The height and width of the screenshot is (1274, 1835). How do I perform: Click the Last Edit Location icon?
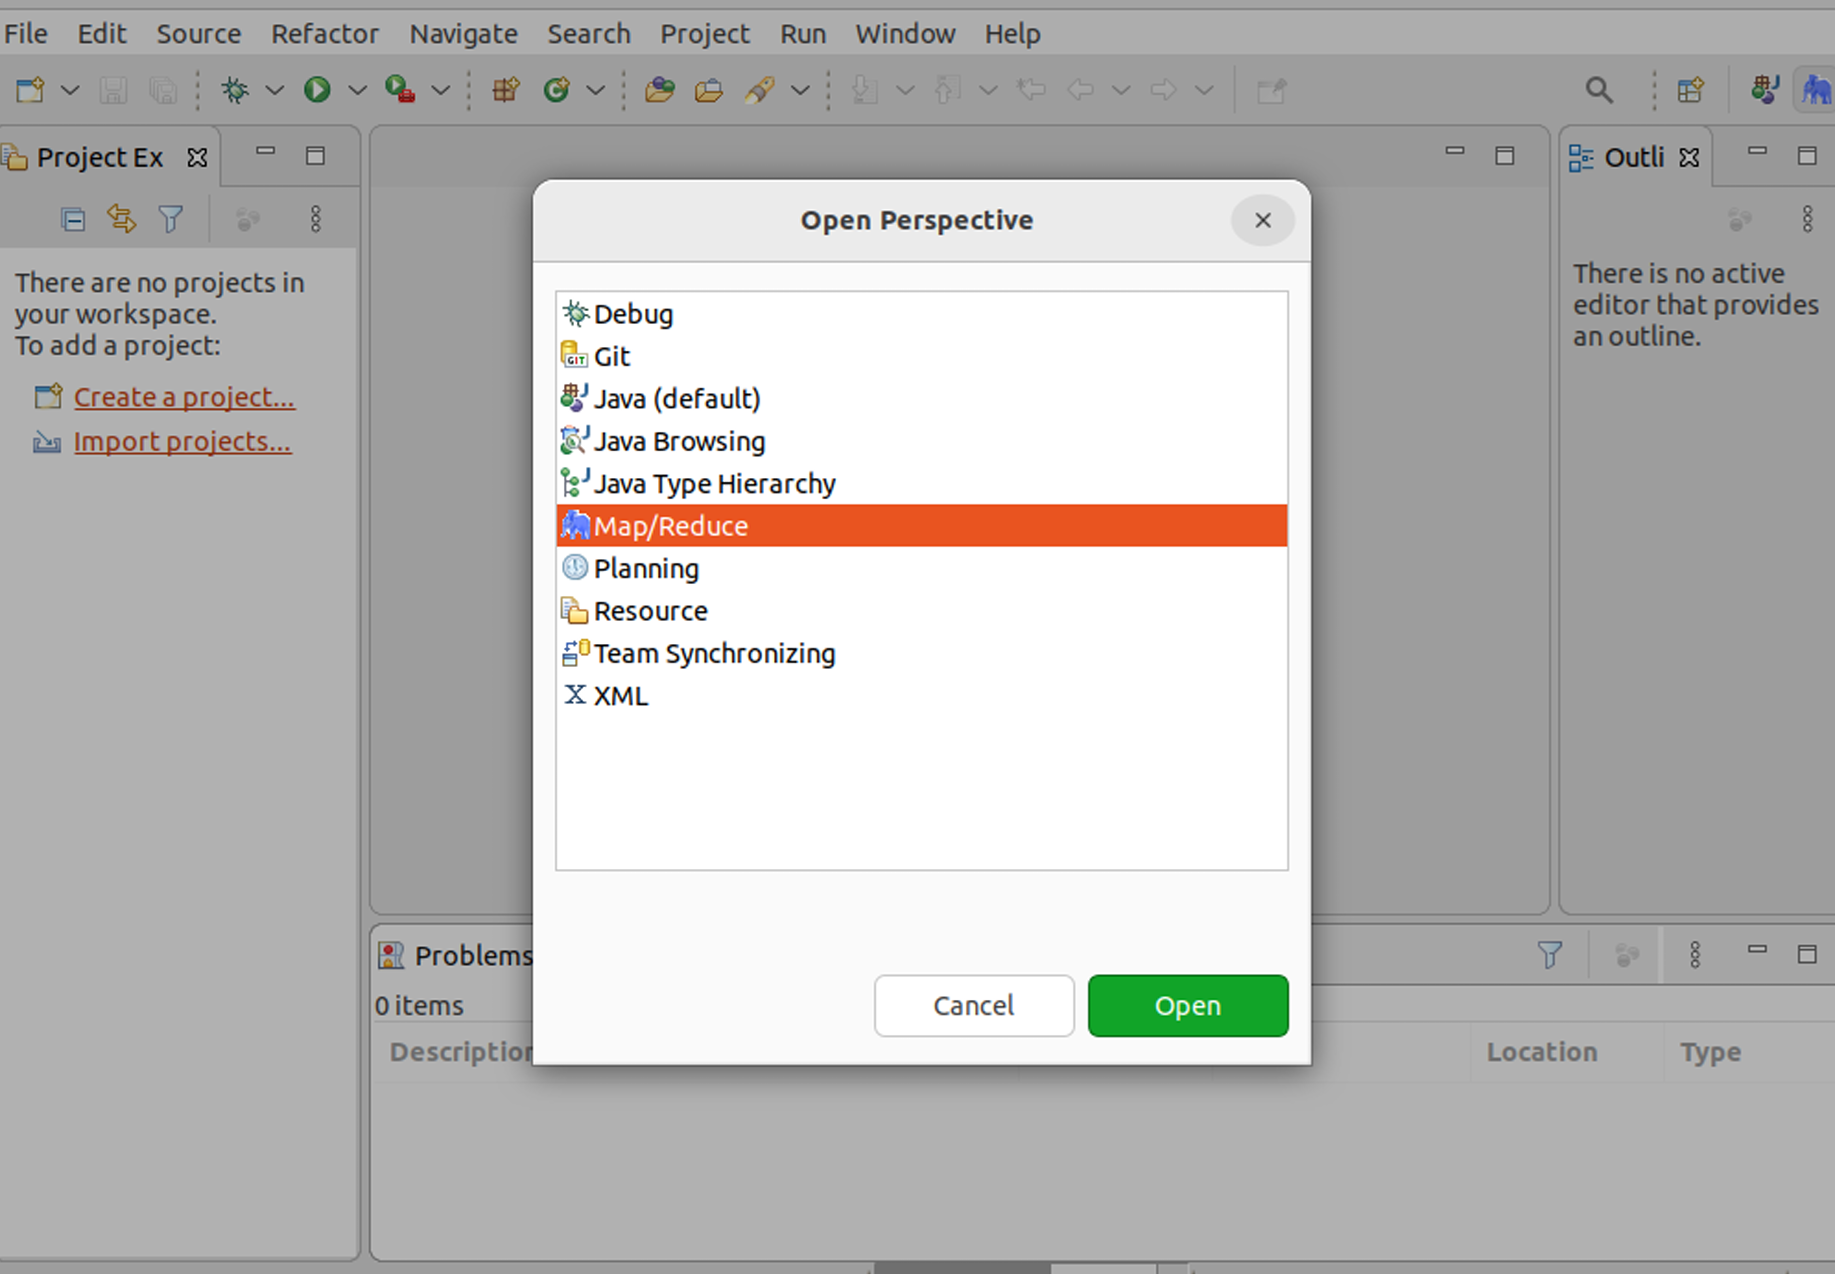pos(1031,90)
